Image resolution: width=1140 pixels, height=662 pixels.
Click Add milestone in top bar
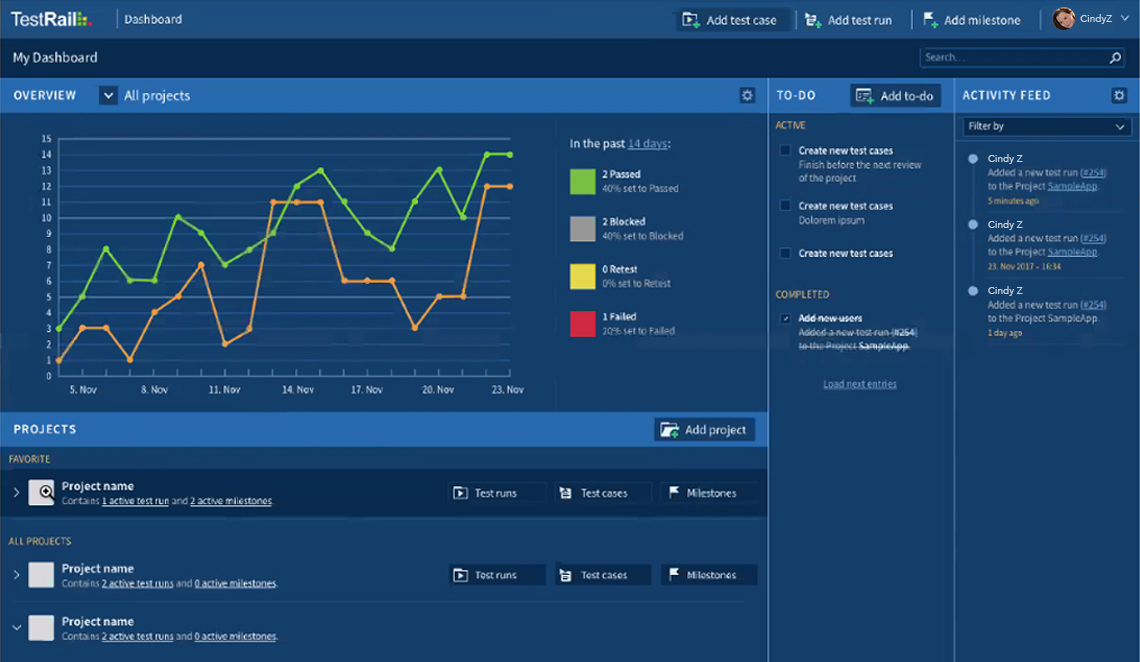971,20
